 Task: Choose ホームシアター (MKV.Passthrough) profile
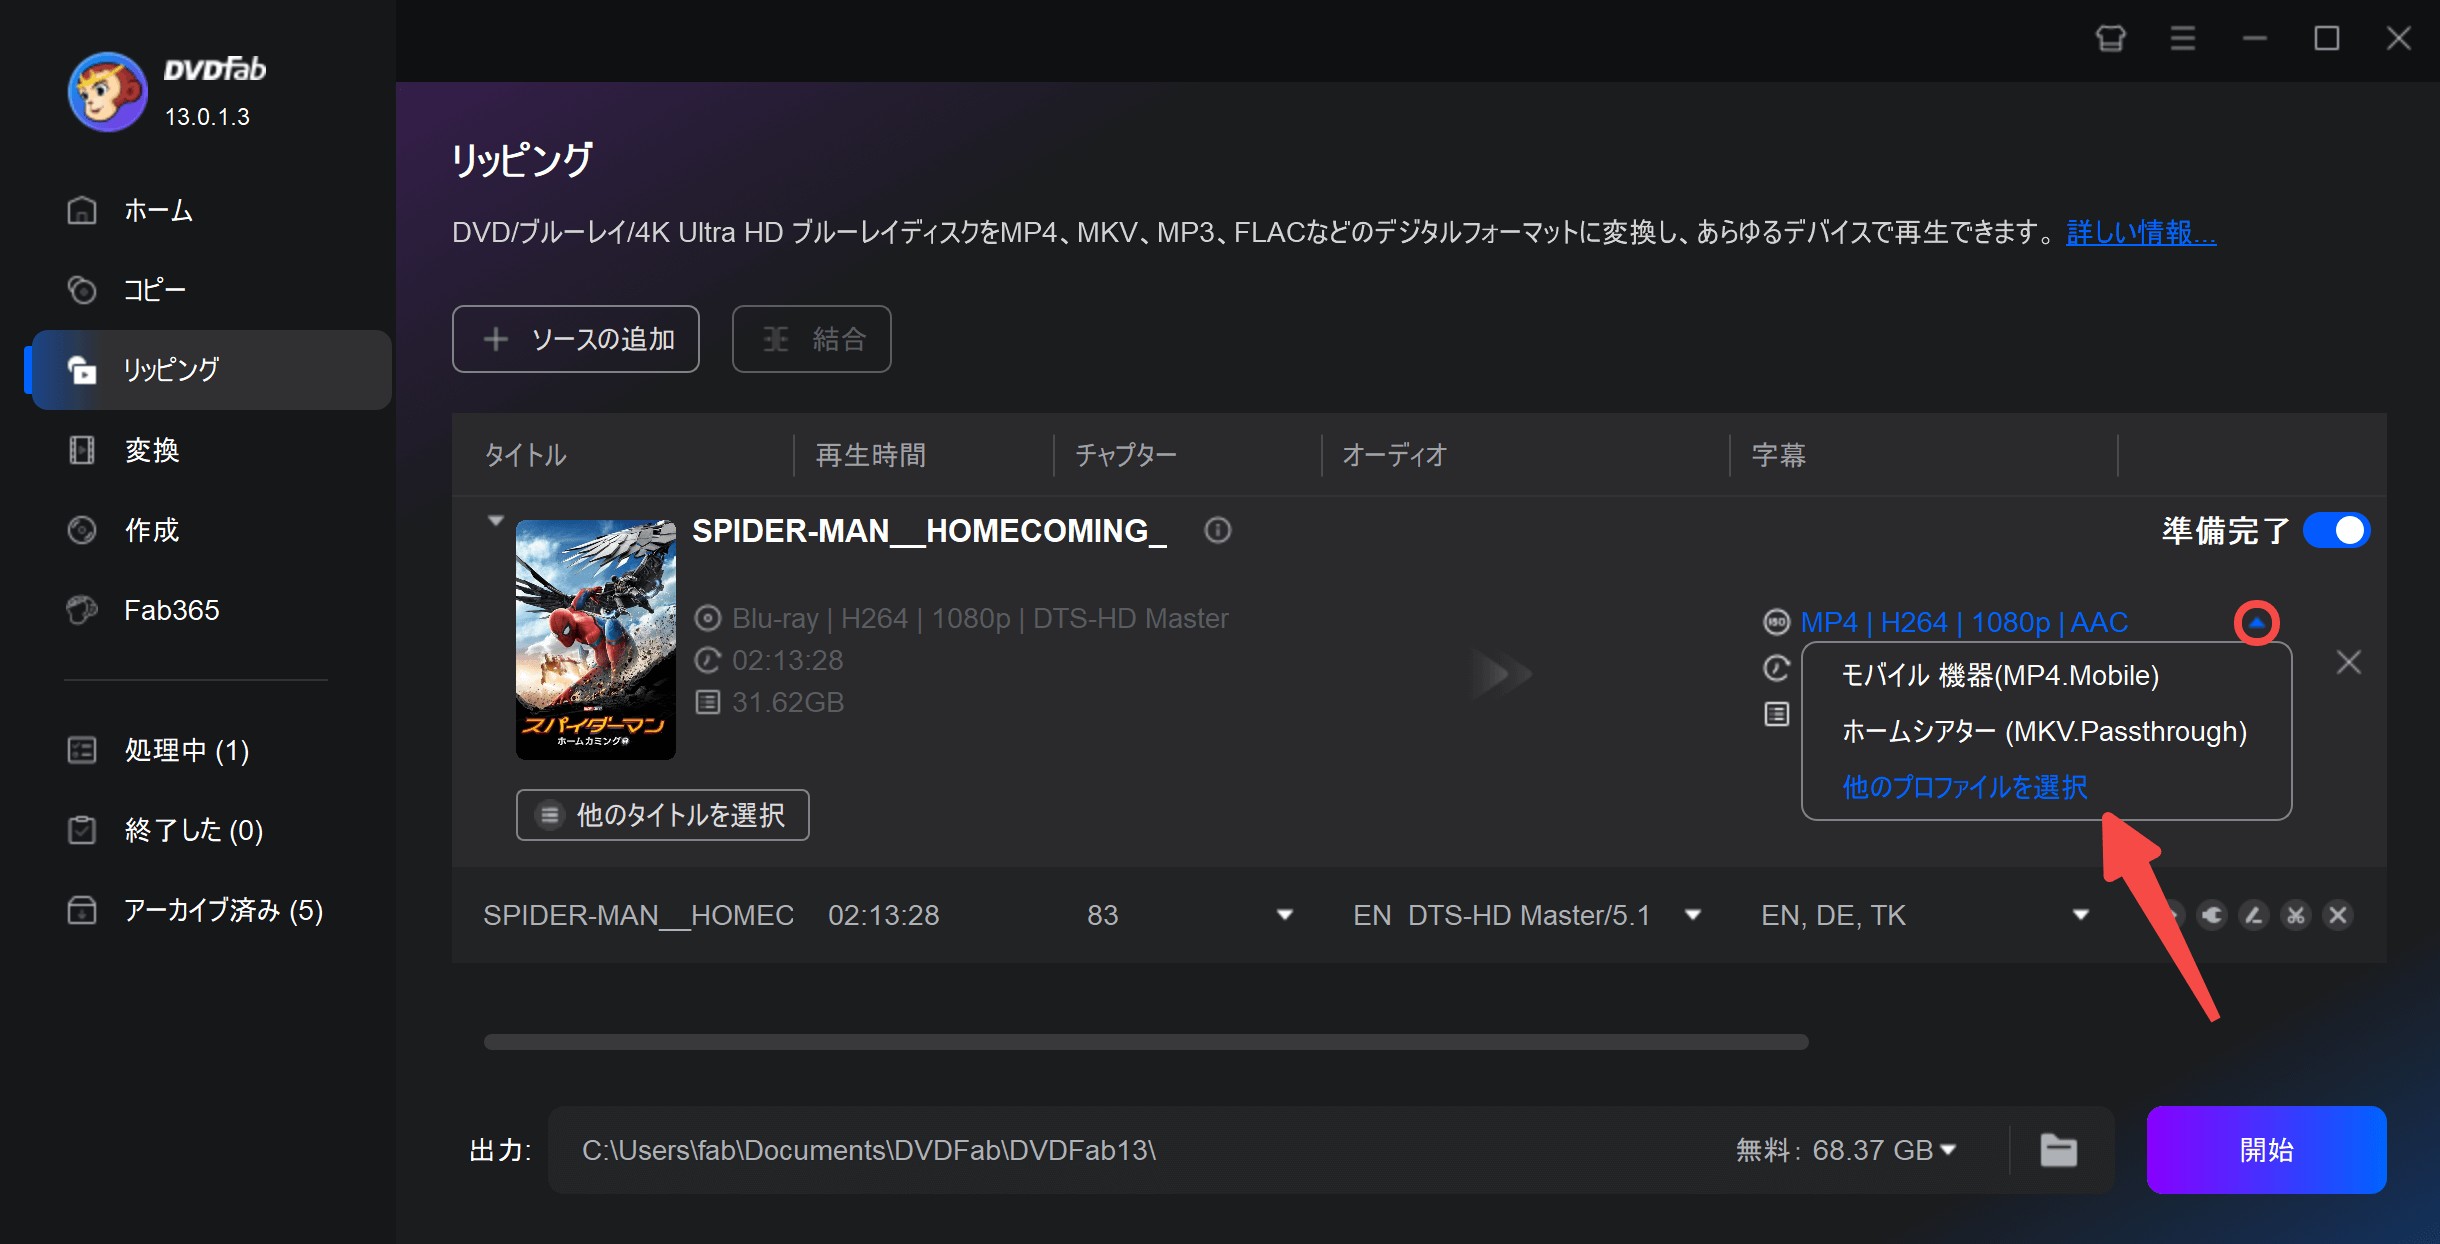tap(2044, 731)
